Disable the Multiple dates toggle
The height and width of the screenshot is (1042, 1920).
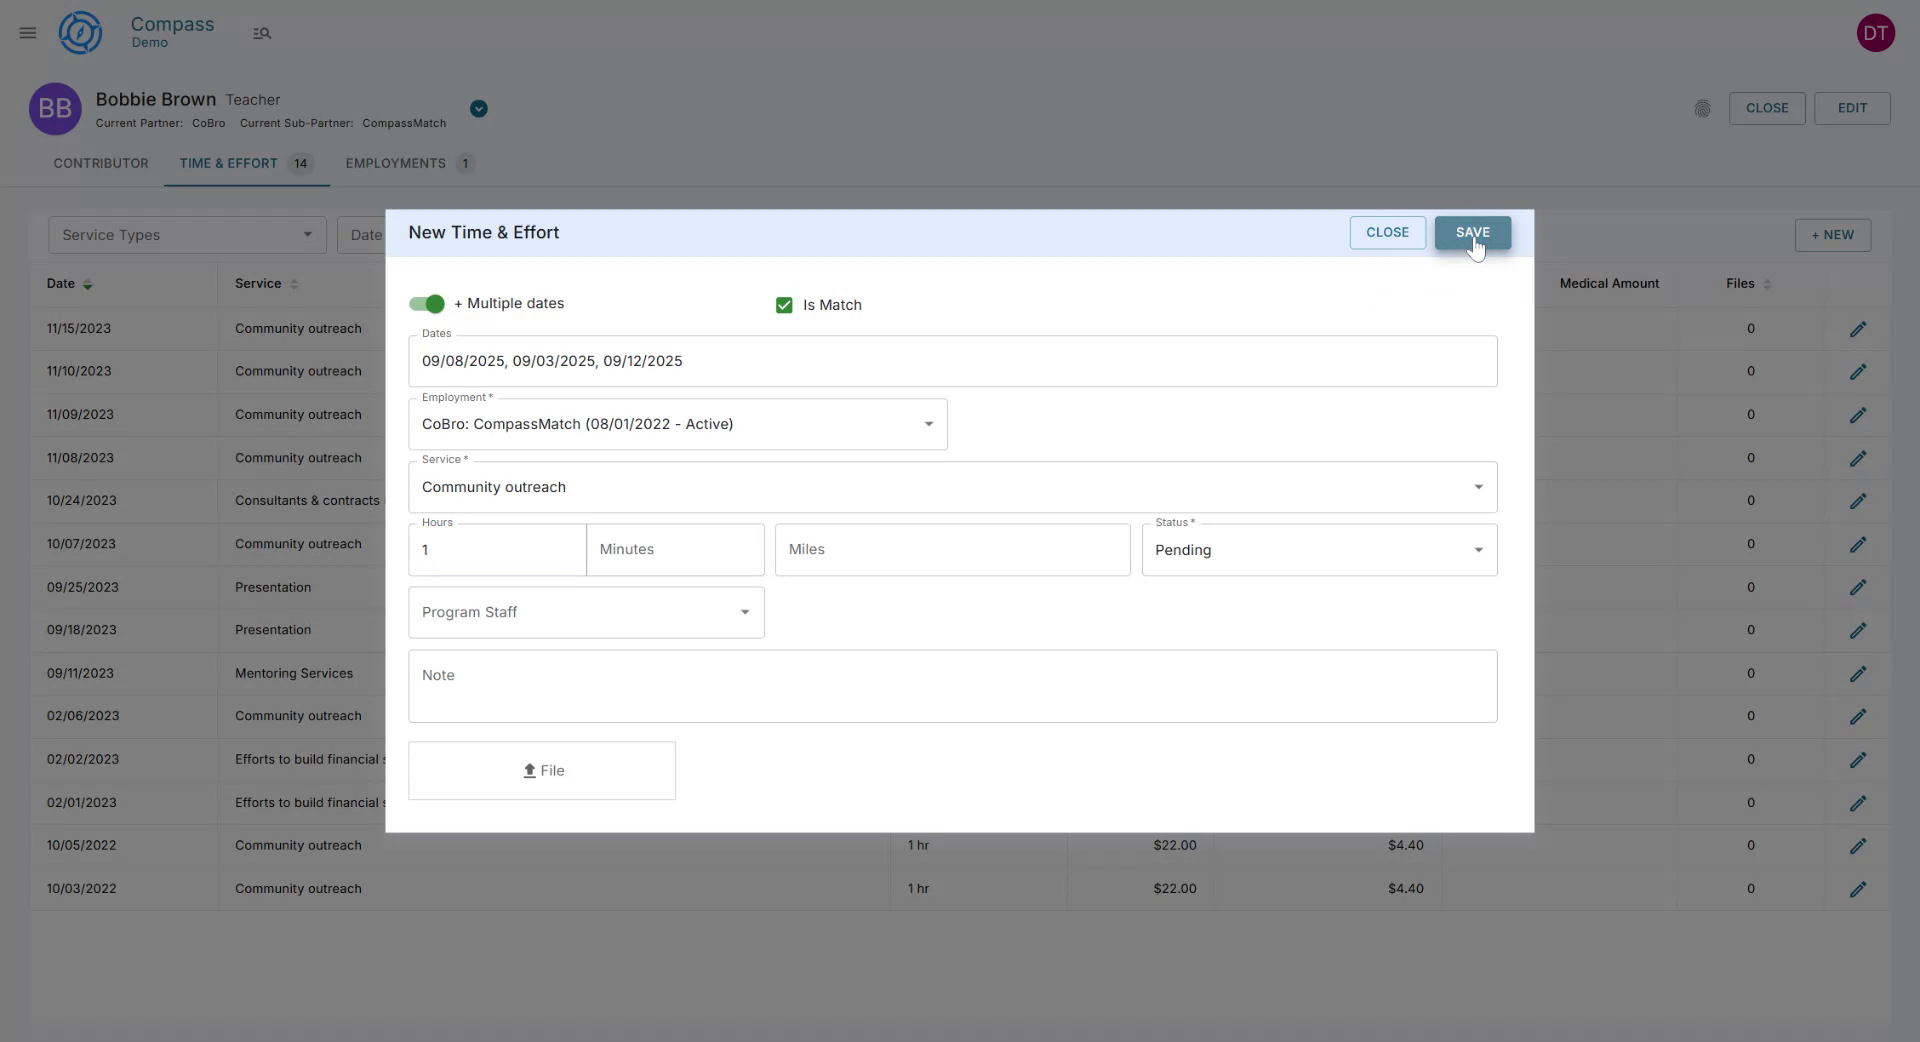click(425, 304)
